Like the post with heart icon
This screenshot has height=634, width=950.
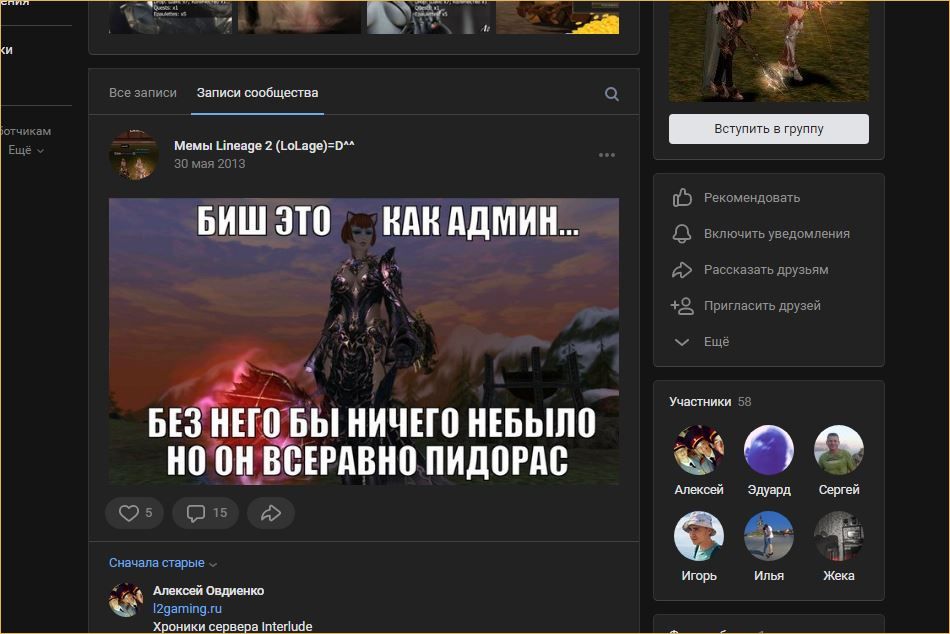135,513
